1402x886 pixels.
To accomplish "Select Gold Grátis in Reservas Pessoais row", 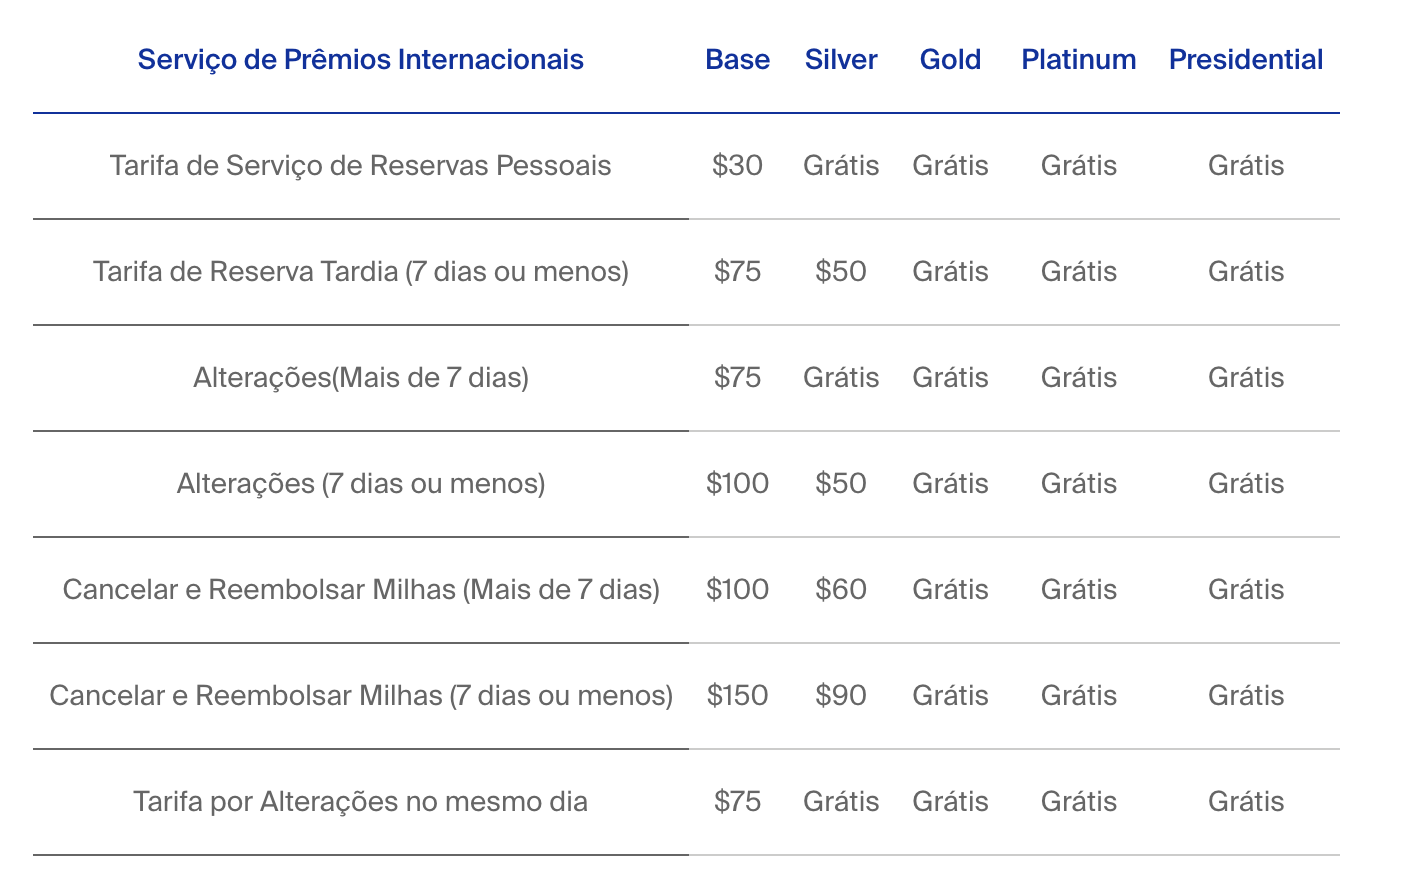I will tap(950, 166).
